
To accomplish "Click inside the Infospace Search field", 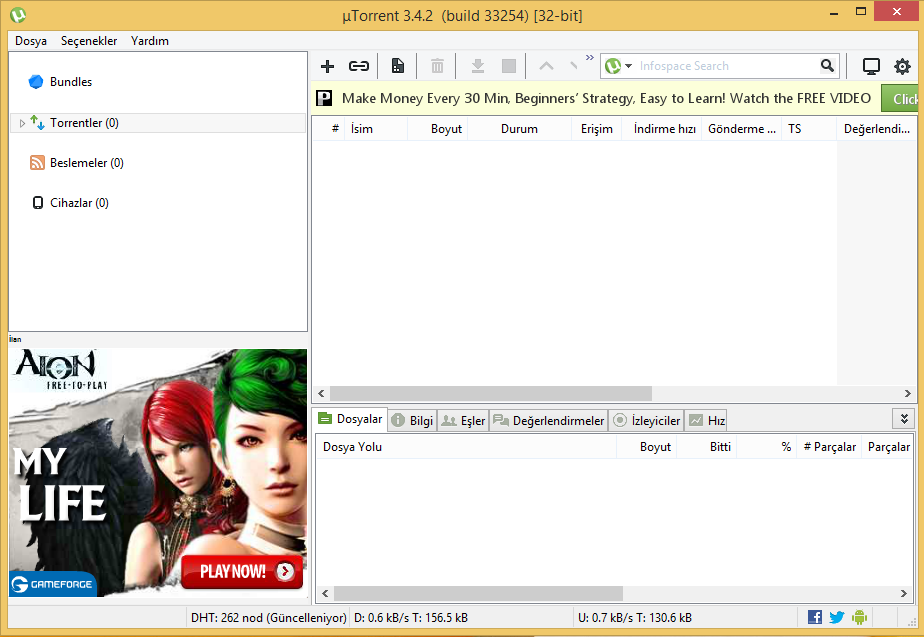I will (x=725, y=66).
